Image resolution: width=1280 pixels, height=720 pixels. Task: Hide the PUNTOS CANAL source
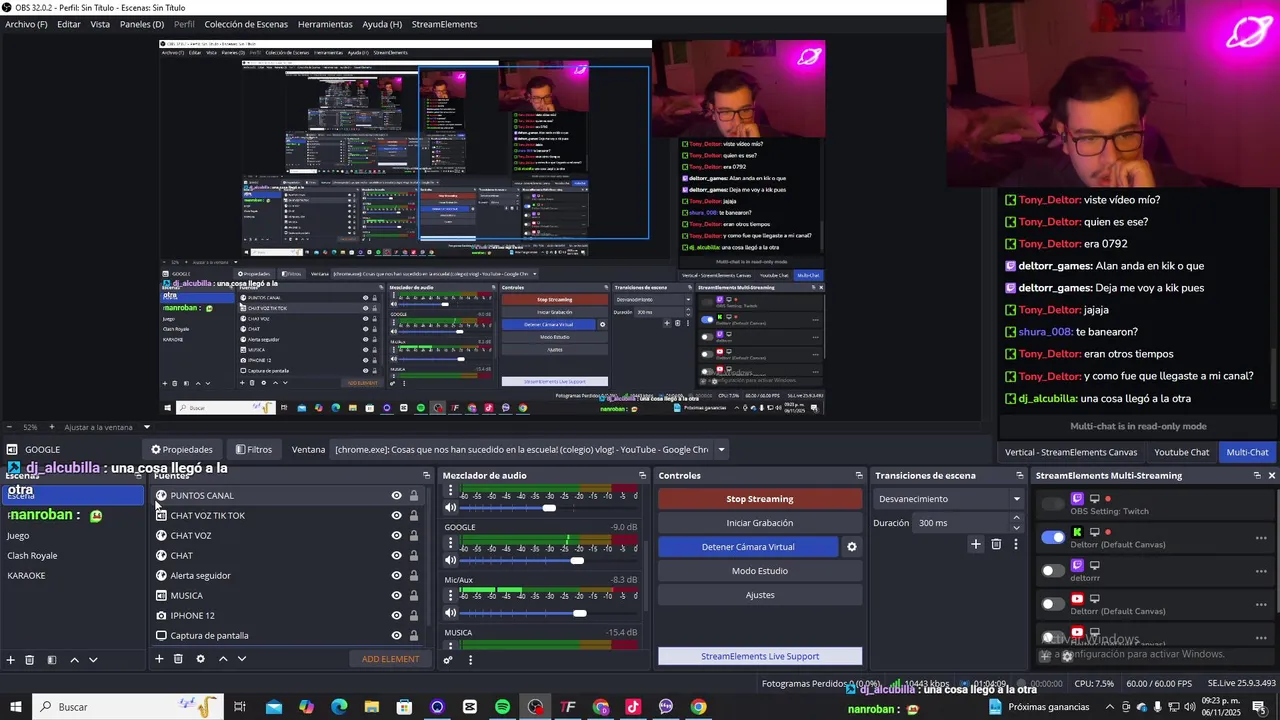(x=396, y=496)
